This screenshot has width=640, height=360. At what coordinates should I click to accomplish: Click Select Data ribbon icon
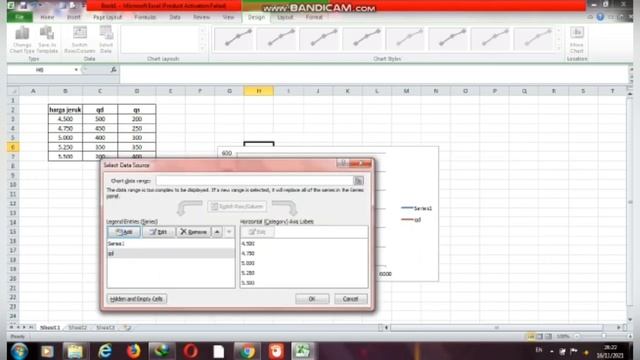[x=106, y=40]
